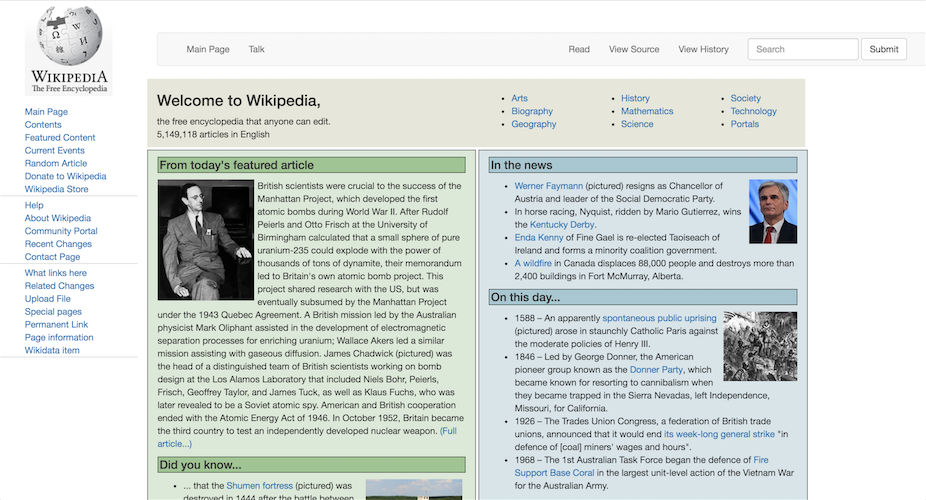This screenshot has height=500, width=926.
Task: Open Related Changes link
Action: click(x=59, y=286)
